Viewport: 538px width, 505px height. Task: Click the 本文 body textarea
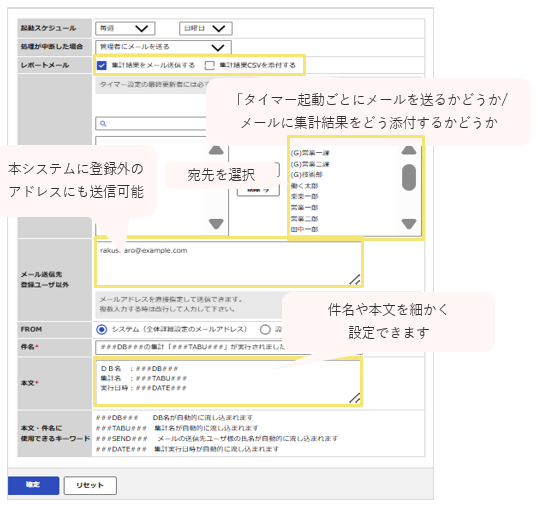pos(228,382)
